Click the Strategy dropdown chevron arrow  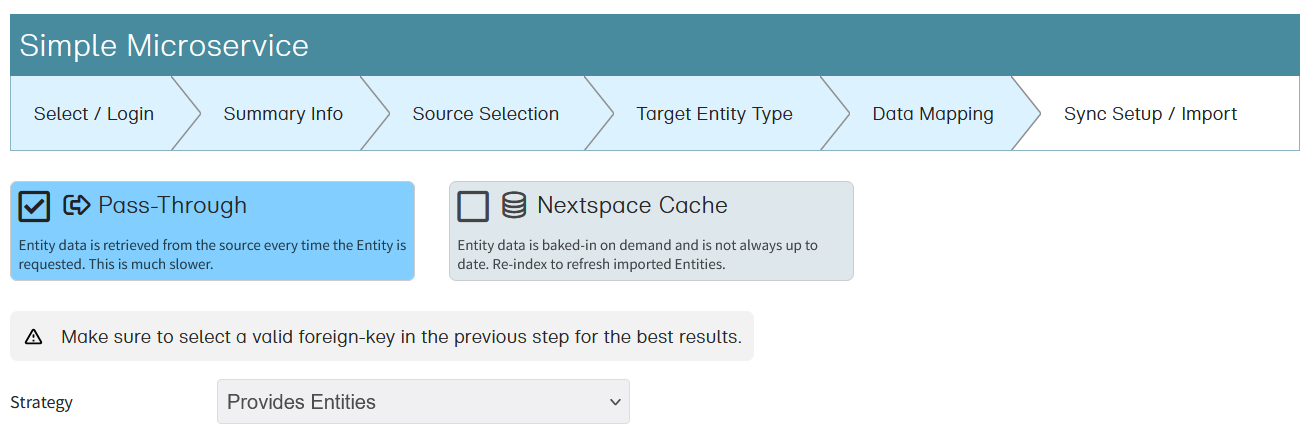(614, 402)
